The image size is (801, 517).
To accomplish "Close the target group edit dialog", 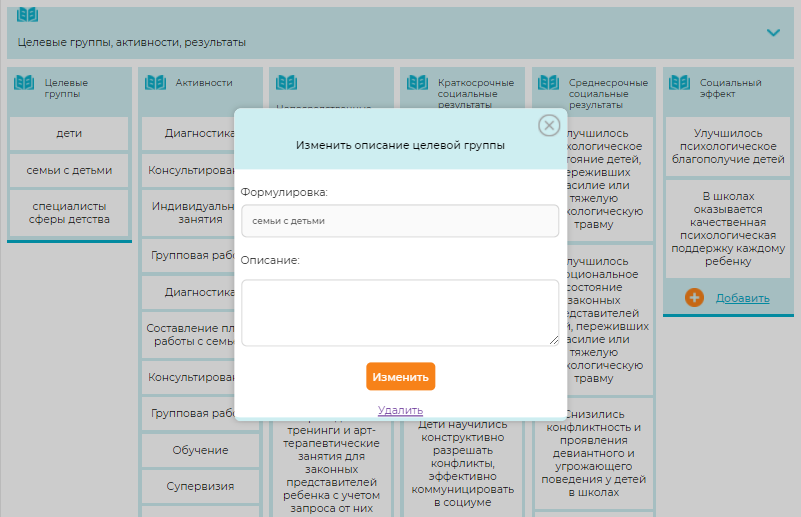I will point(548,125).
